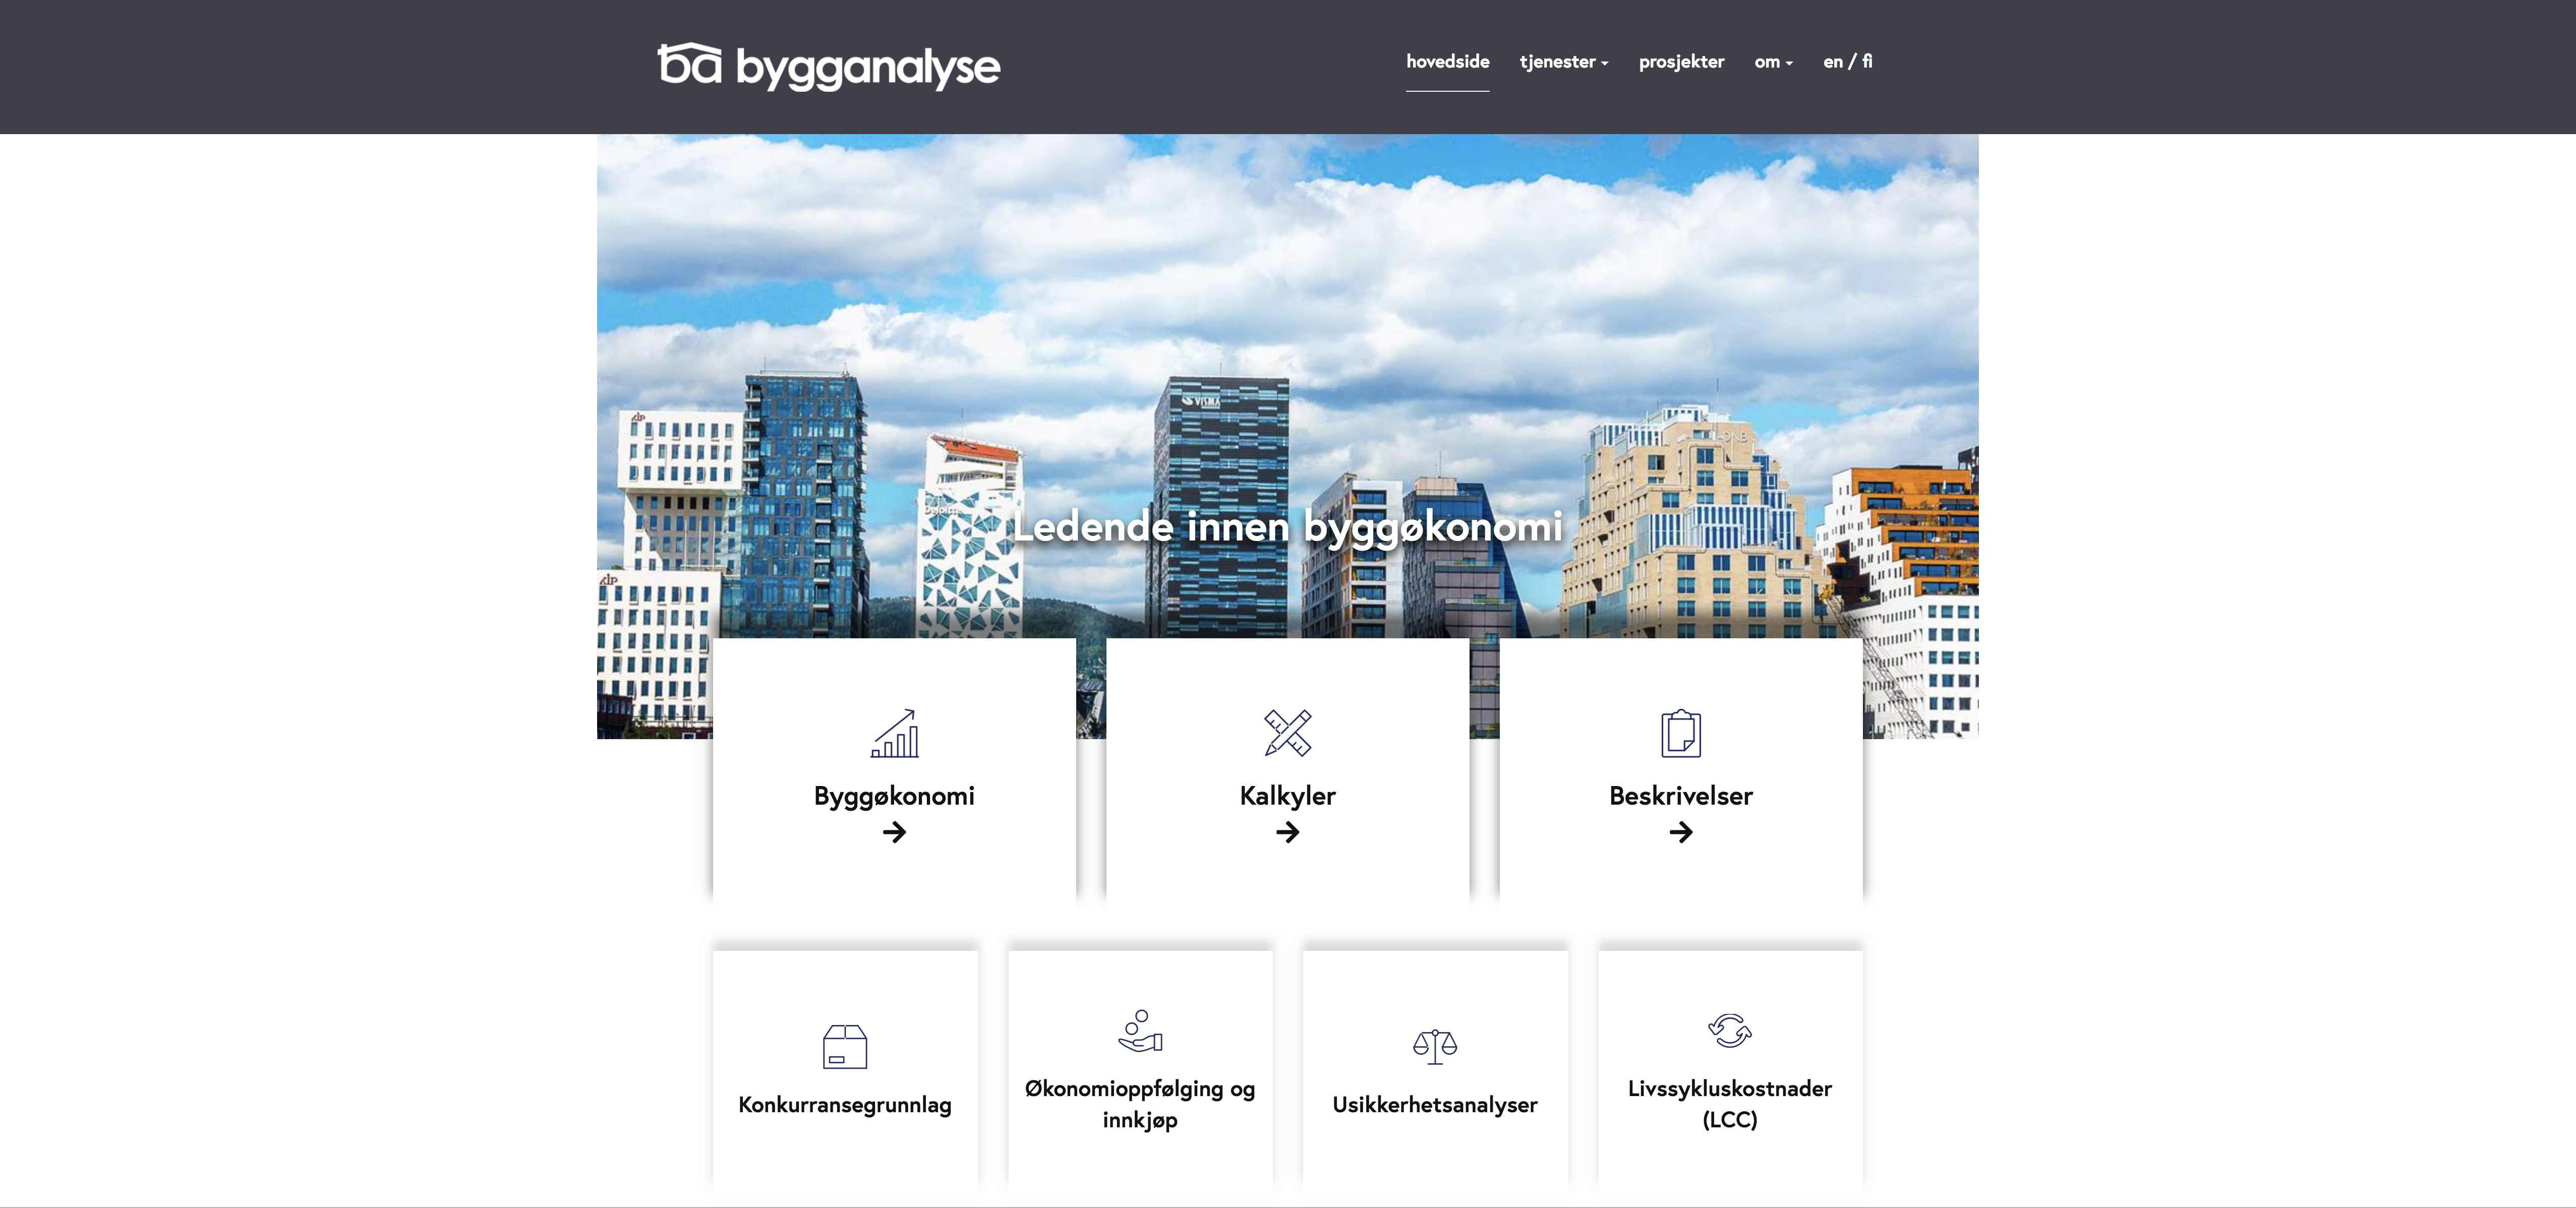This screenshot has height=1208, width=2576.
Task: Click the Livssykluskostnader circular arrows icon
Action: pos(1729,1030)
